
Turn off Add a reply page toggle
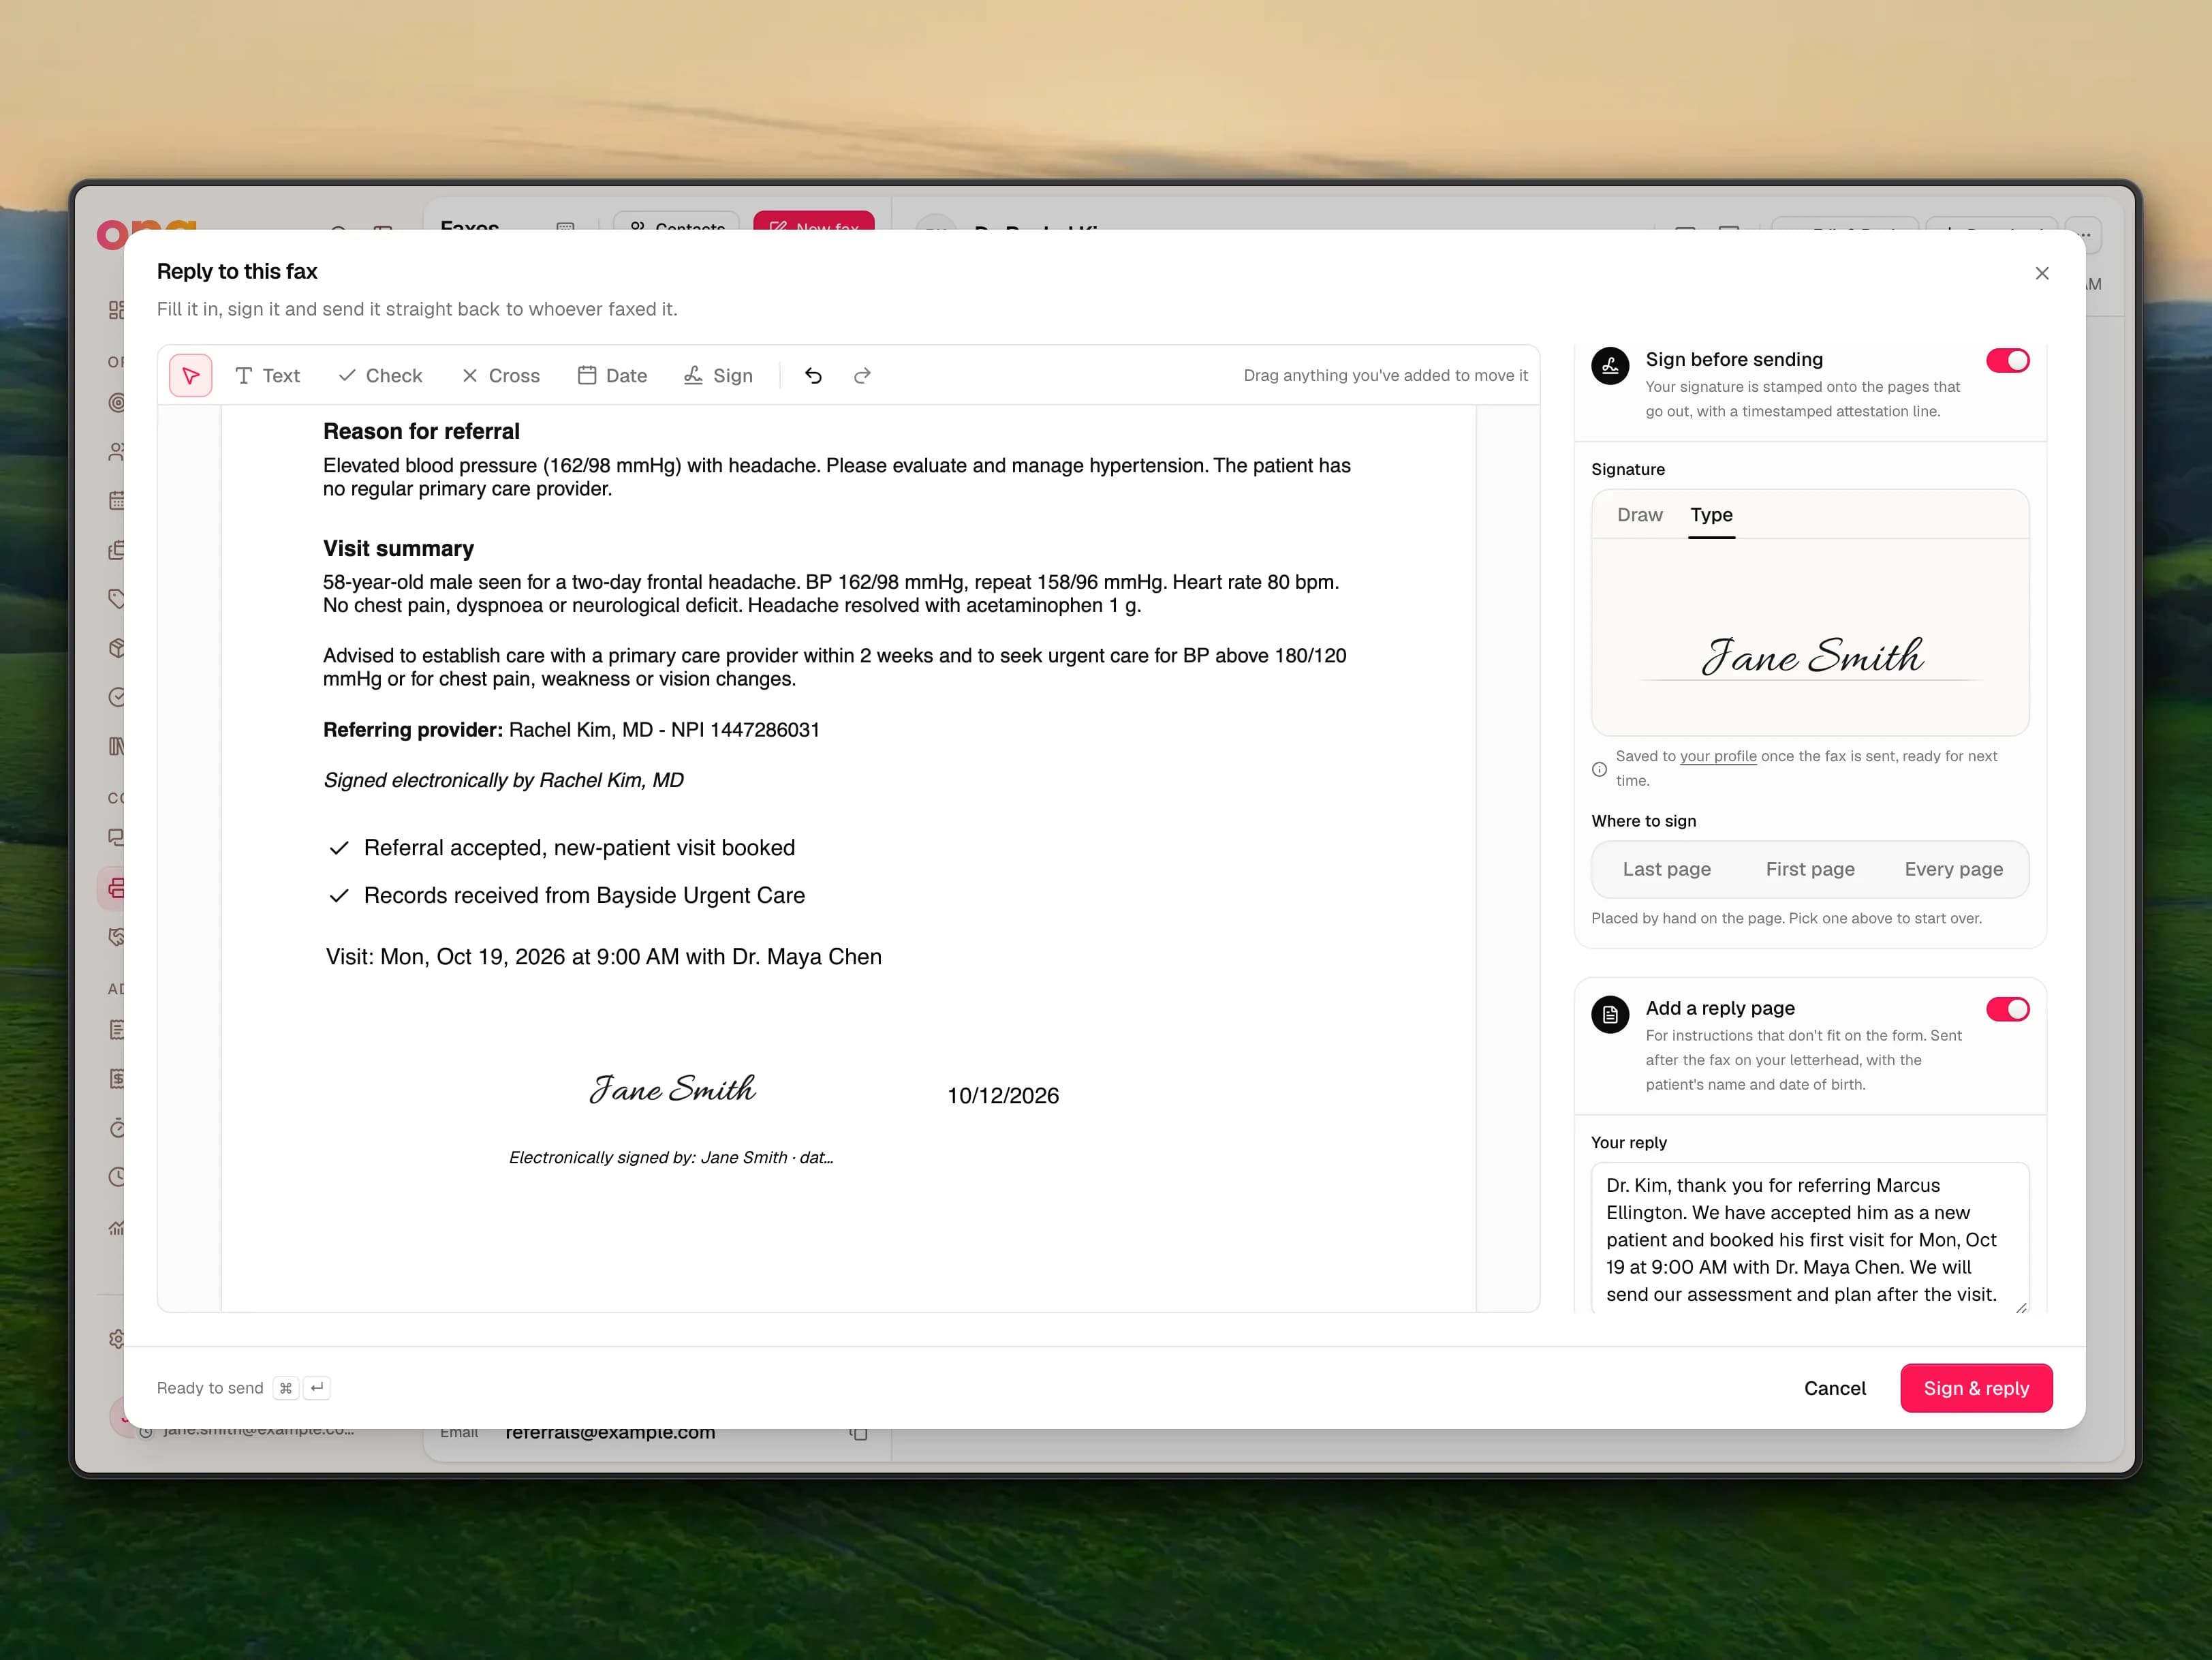coord(2007,1009)
